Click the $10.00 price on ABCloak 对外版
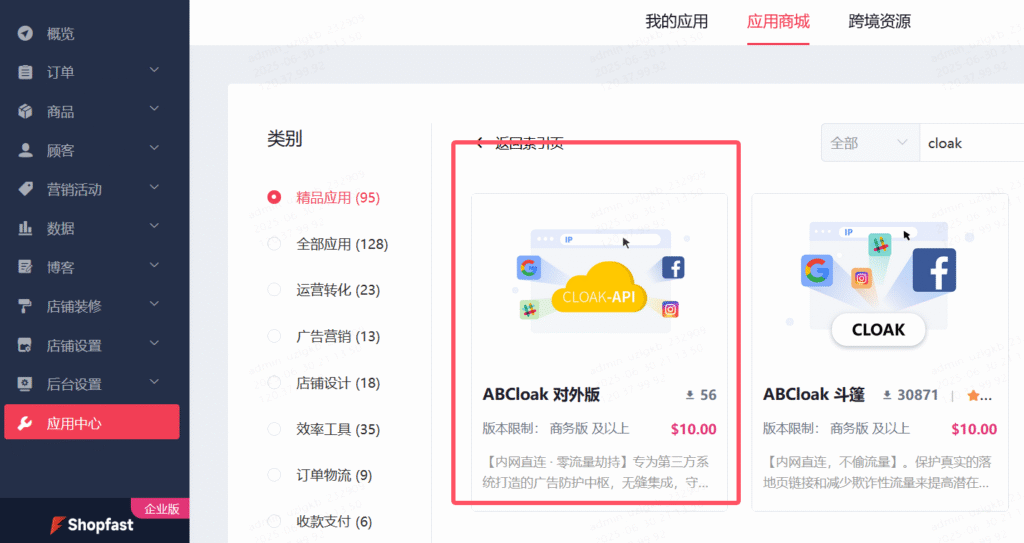1024x543 pixels. point(694,429)
